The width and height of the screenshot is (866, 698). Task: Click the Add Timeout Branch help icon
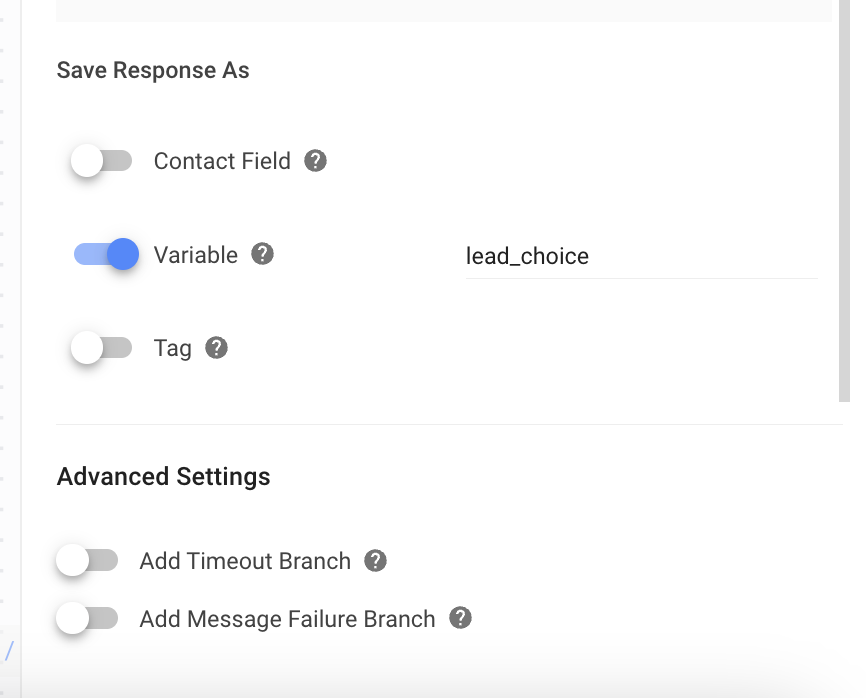375,561
